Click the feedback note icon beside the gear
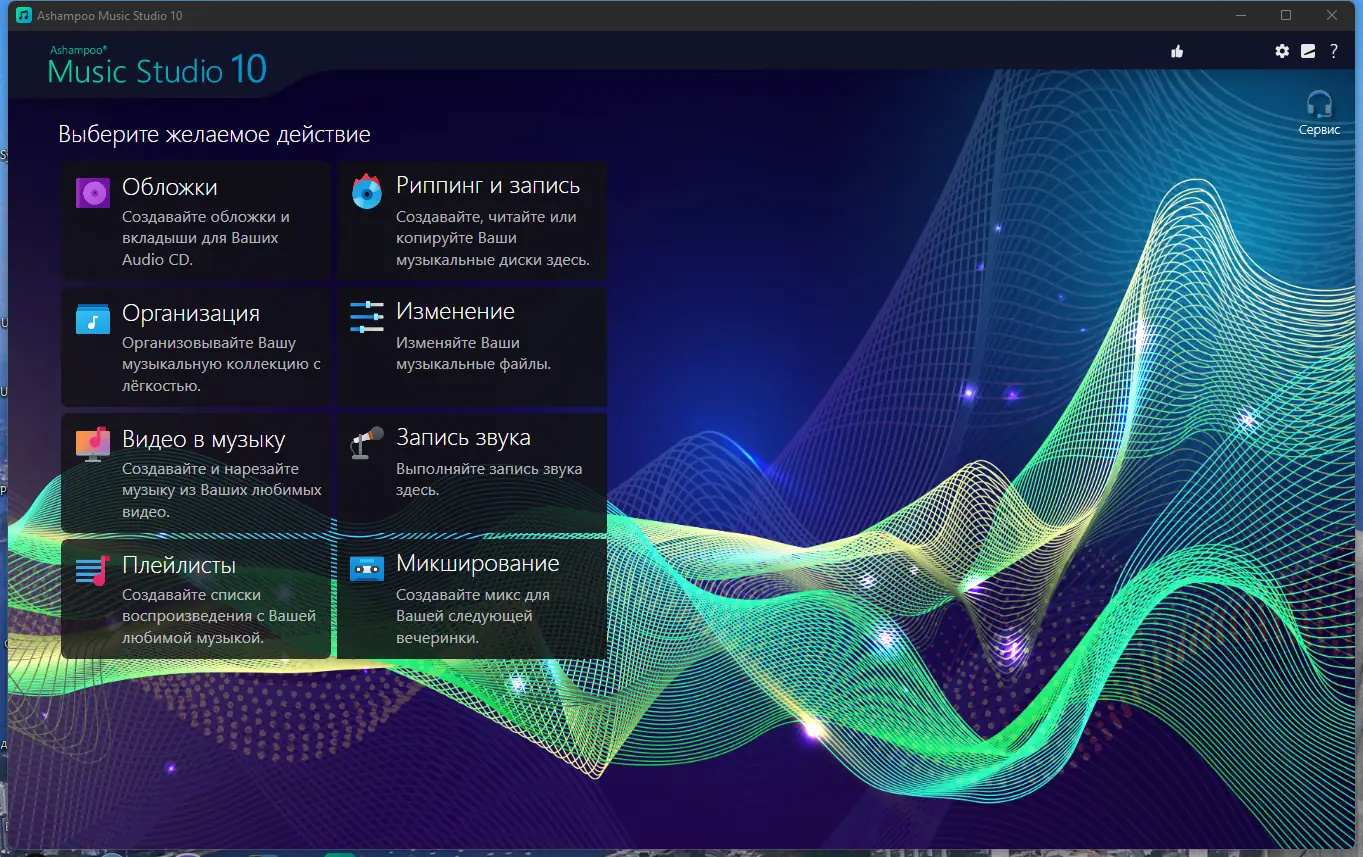Screen dimensions: 1363x857 (x=1307, y=51)
